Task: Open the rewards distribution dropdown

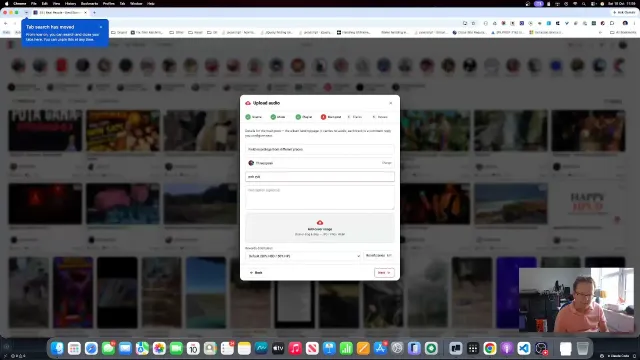Action: click(x=303, y=256)
